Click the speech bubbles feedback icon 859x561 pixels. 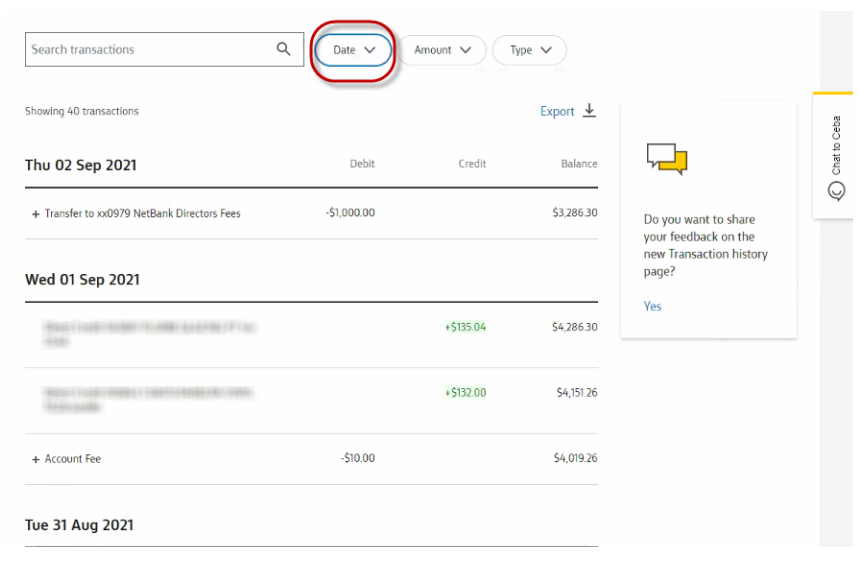667,158
